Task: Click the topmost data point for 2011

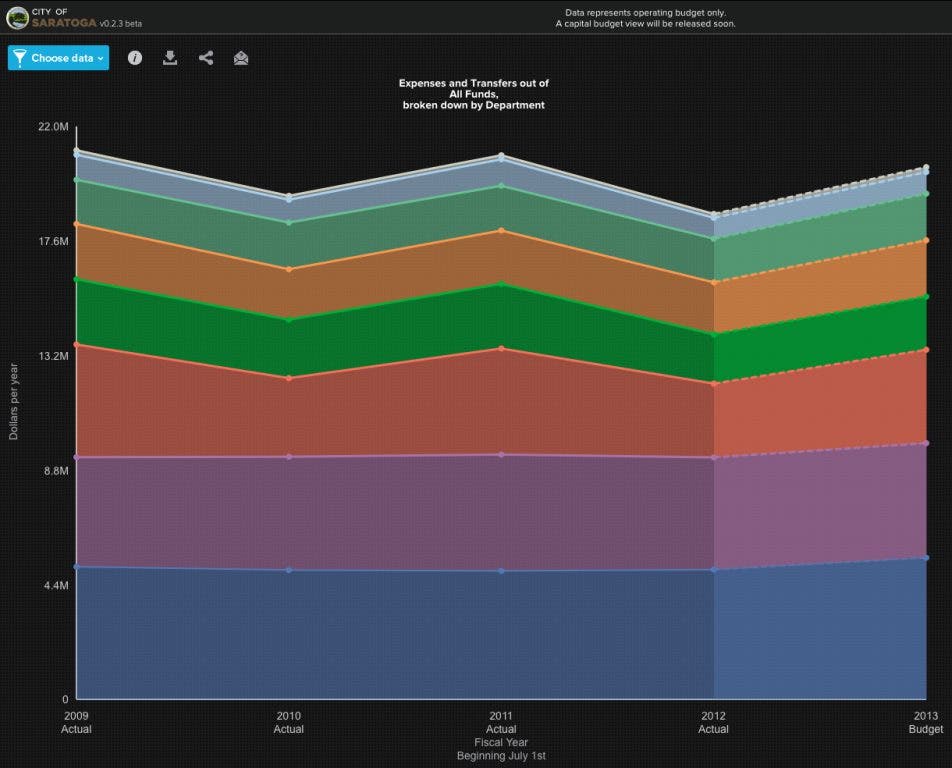Action: click(x=501, y=156)
